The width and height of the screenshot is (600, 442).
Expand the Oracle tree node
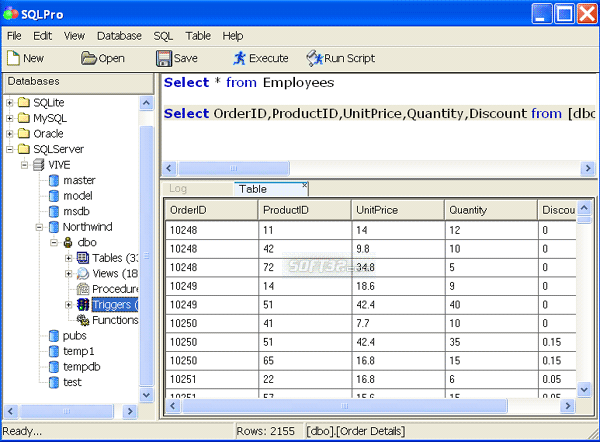pyautogui.click(x=10, y=134)
